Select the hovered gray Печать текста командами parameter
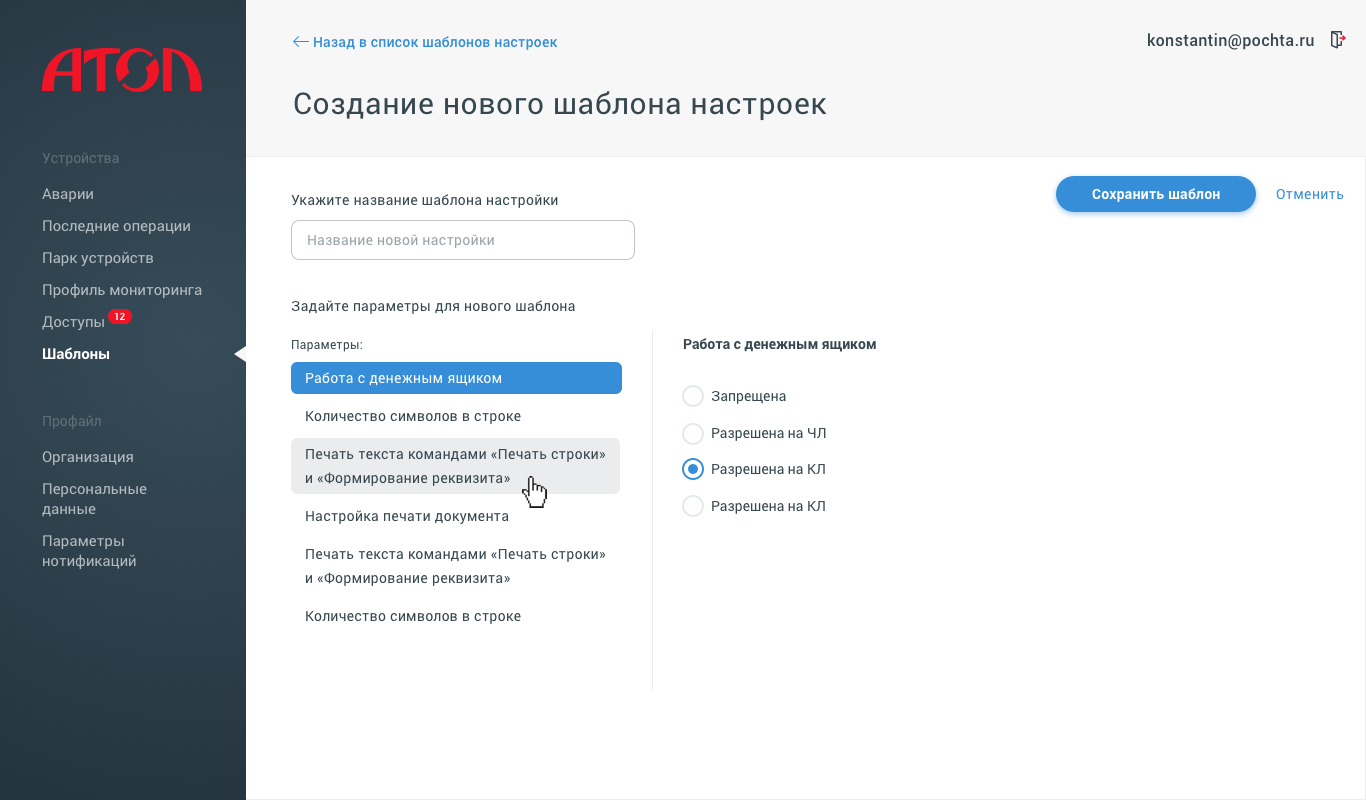This screenshot has width=1366, height=800. coord(456,466)
